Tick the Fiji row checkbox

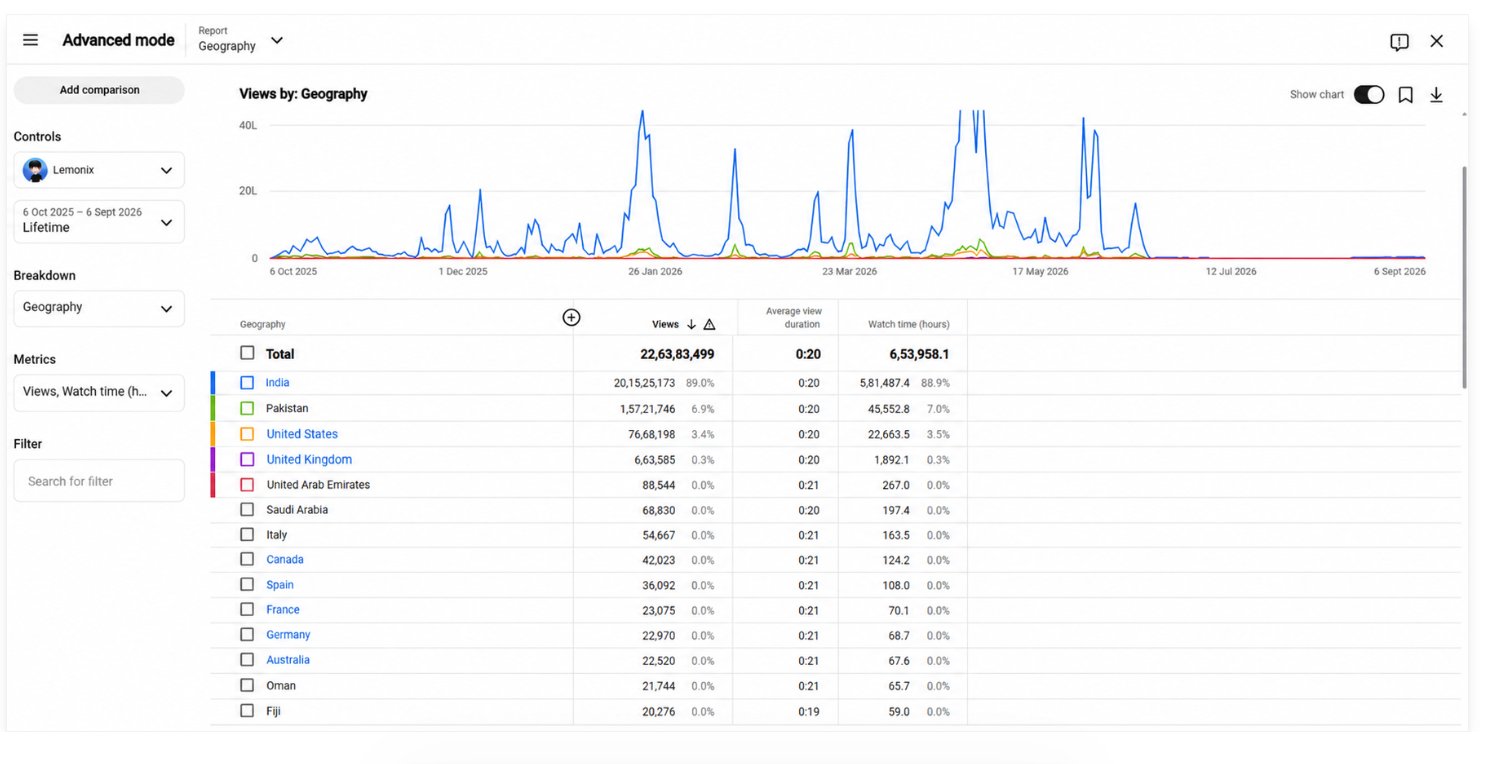coord(247,710)
